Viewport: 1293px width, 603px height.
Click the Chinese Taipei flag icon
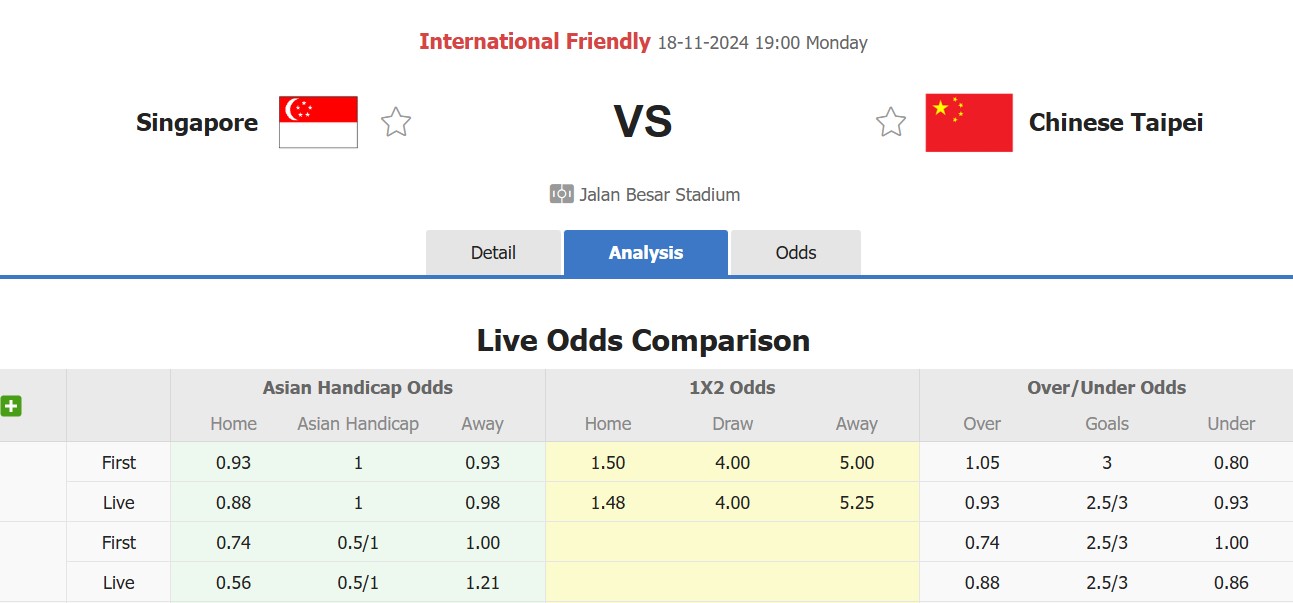(968, 121)
